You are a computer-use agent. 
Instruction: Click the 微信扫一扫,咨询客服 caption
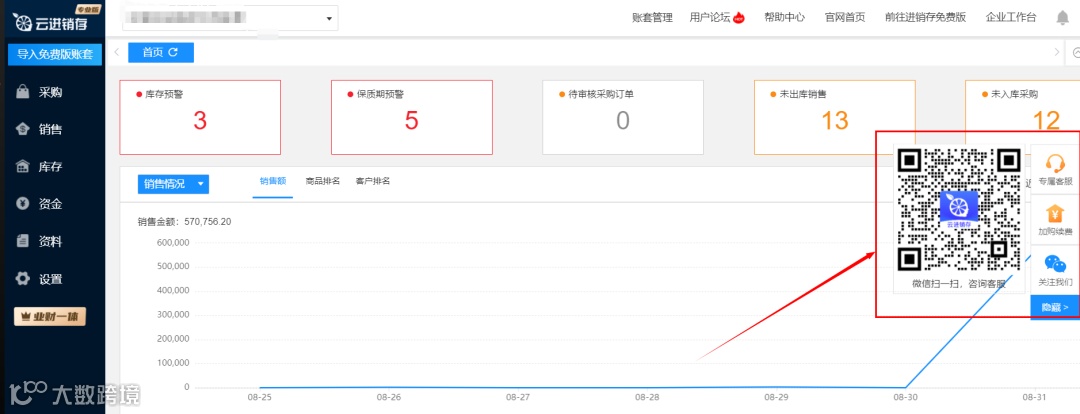point(959,283)
